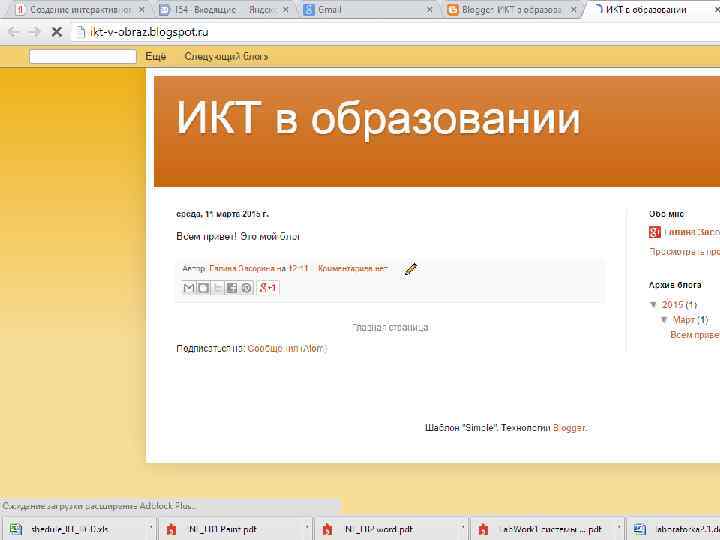The image size is (720, 540).
Task: Close the 'Email' tab
Action: coord(430,10)
